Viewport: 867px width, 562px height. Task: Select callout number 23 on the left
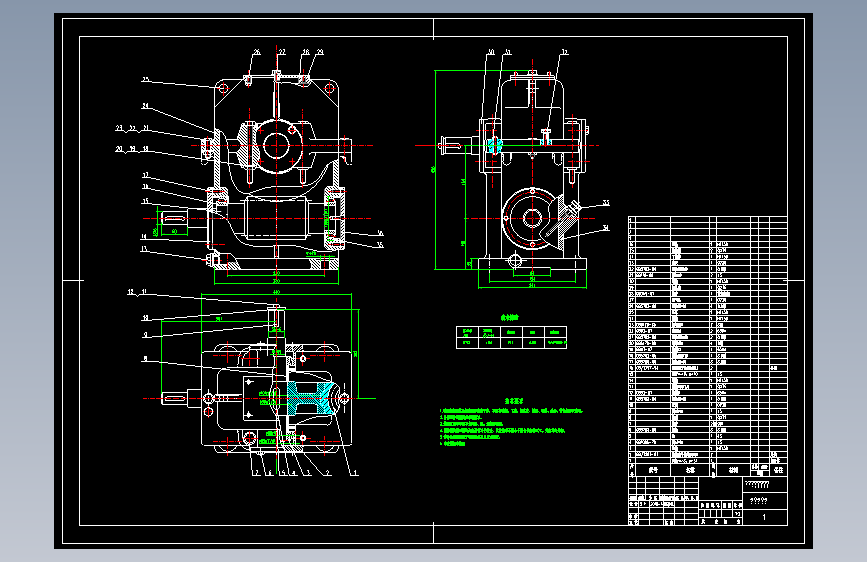point(119,128)
